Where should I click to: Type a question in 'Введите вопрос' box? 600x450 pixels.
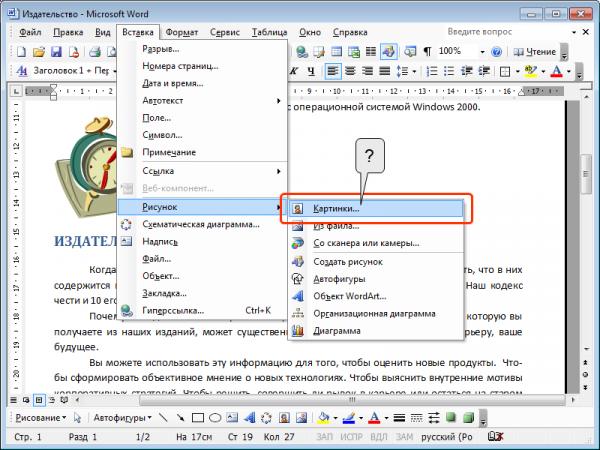pos(507,32)
